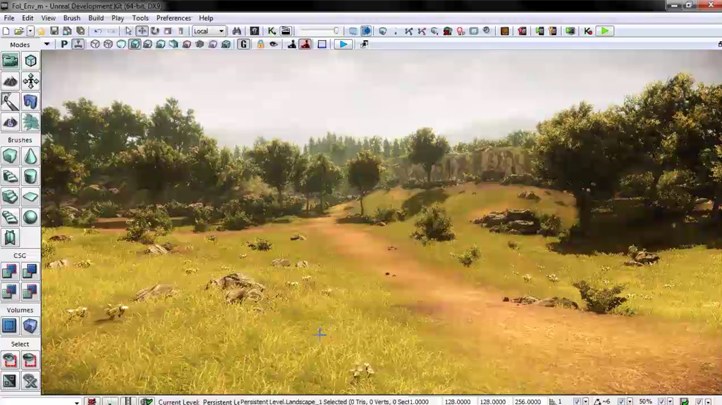Activate the Rotate widget tool
The image size is (722, 405).
click(x=155, y=31)
